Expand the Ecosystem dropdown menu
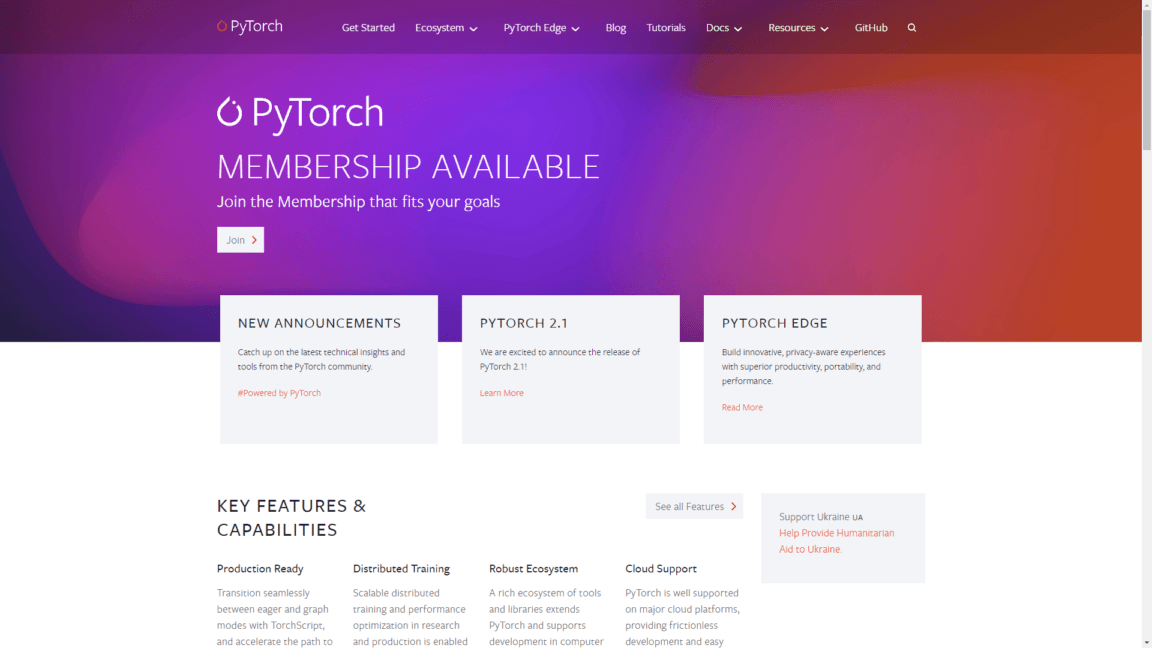Image resolution: width=1152 pixels, height=648 pixels. 446,28
